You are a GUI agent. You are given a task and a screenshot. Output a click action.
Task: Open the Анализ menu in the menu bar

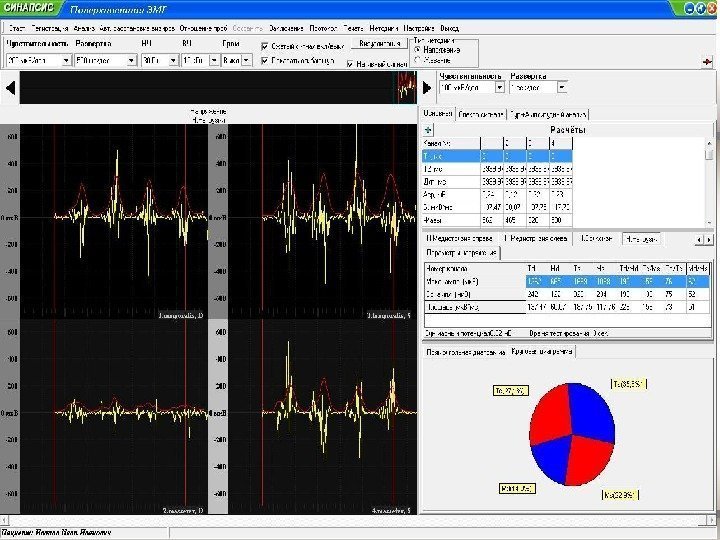[x=83, y=29]
